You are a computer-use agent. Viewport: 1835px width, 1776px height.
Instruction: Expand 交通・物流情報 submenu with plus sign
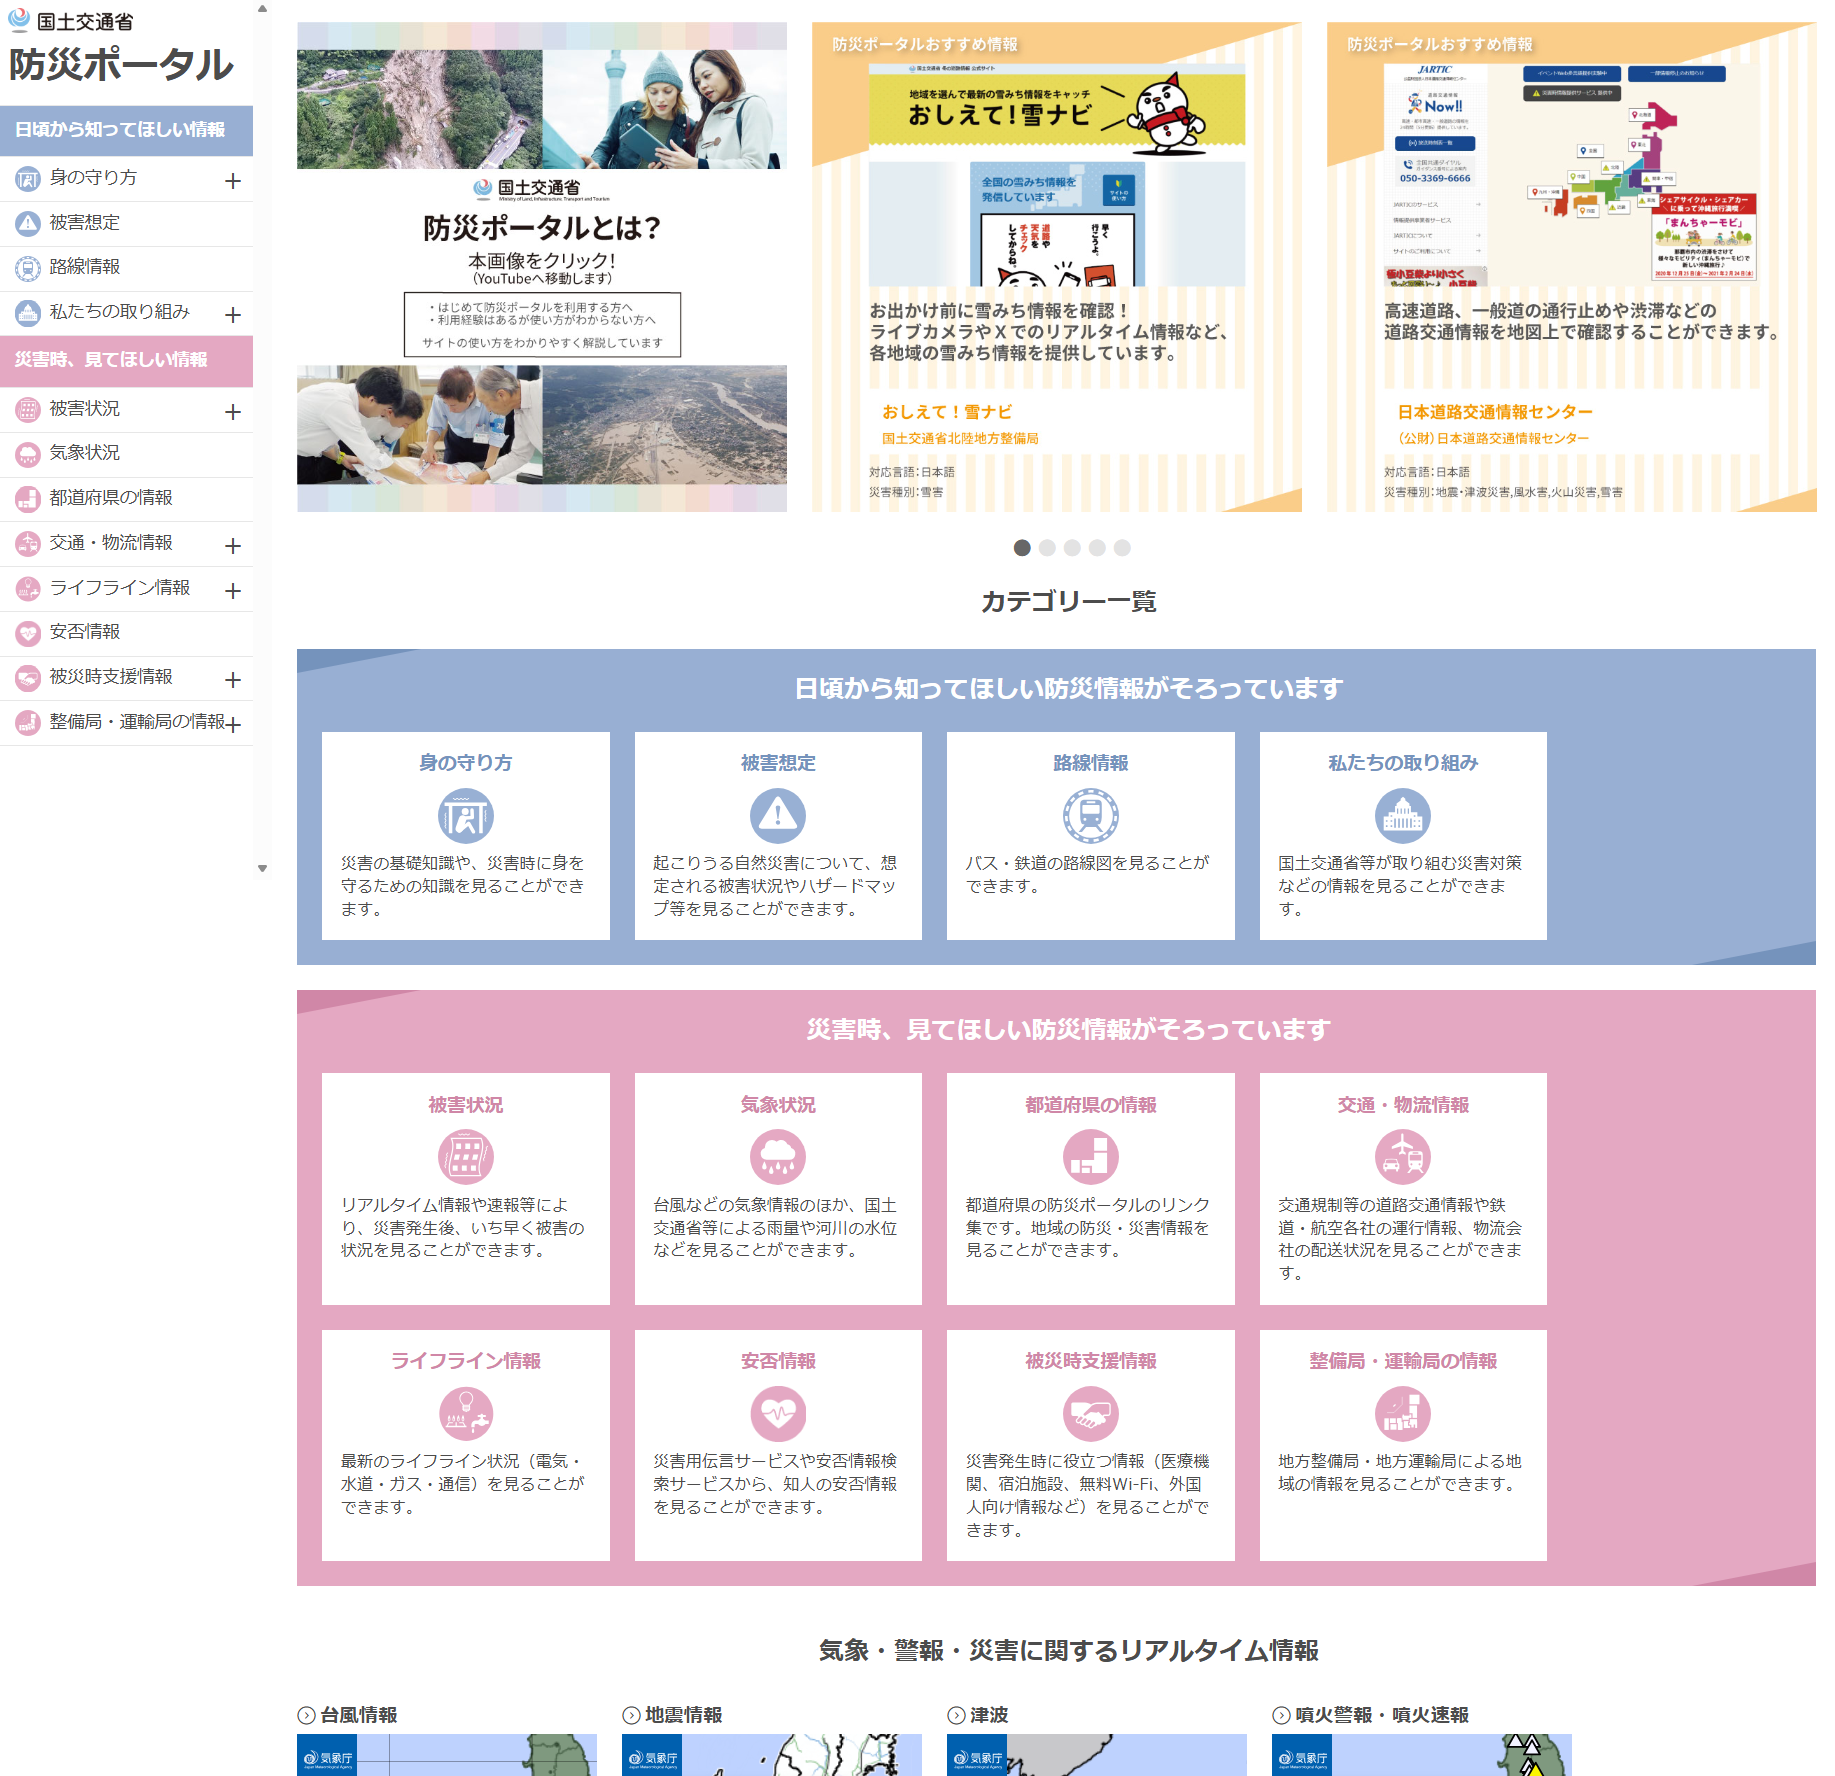(233, 546)
